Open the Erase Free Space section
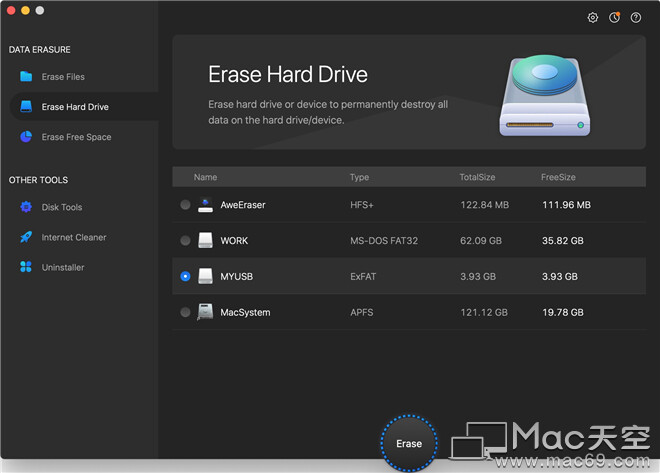The height and width of the screenshot is (473, 660). (76, 137)
